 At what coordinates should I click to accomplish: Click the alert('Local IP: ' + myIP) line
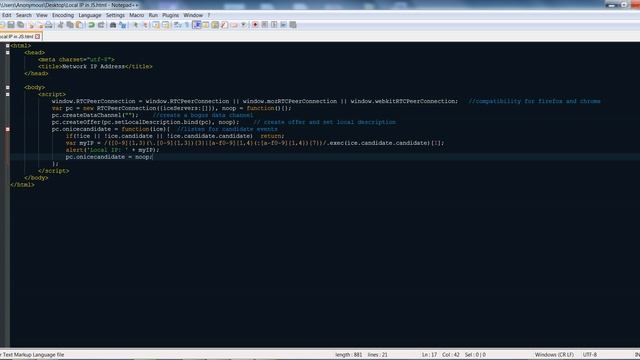point(112,150)
